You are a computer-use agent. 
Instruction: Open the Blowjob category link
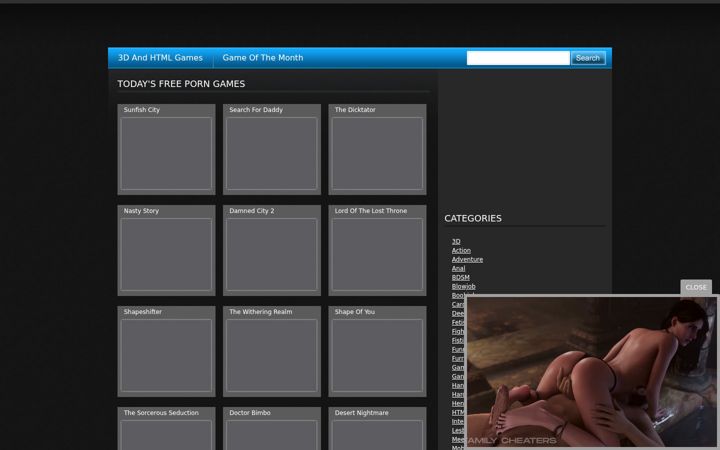463,287
